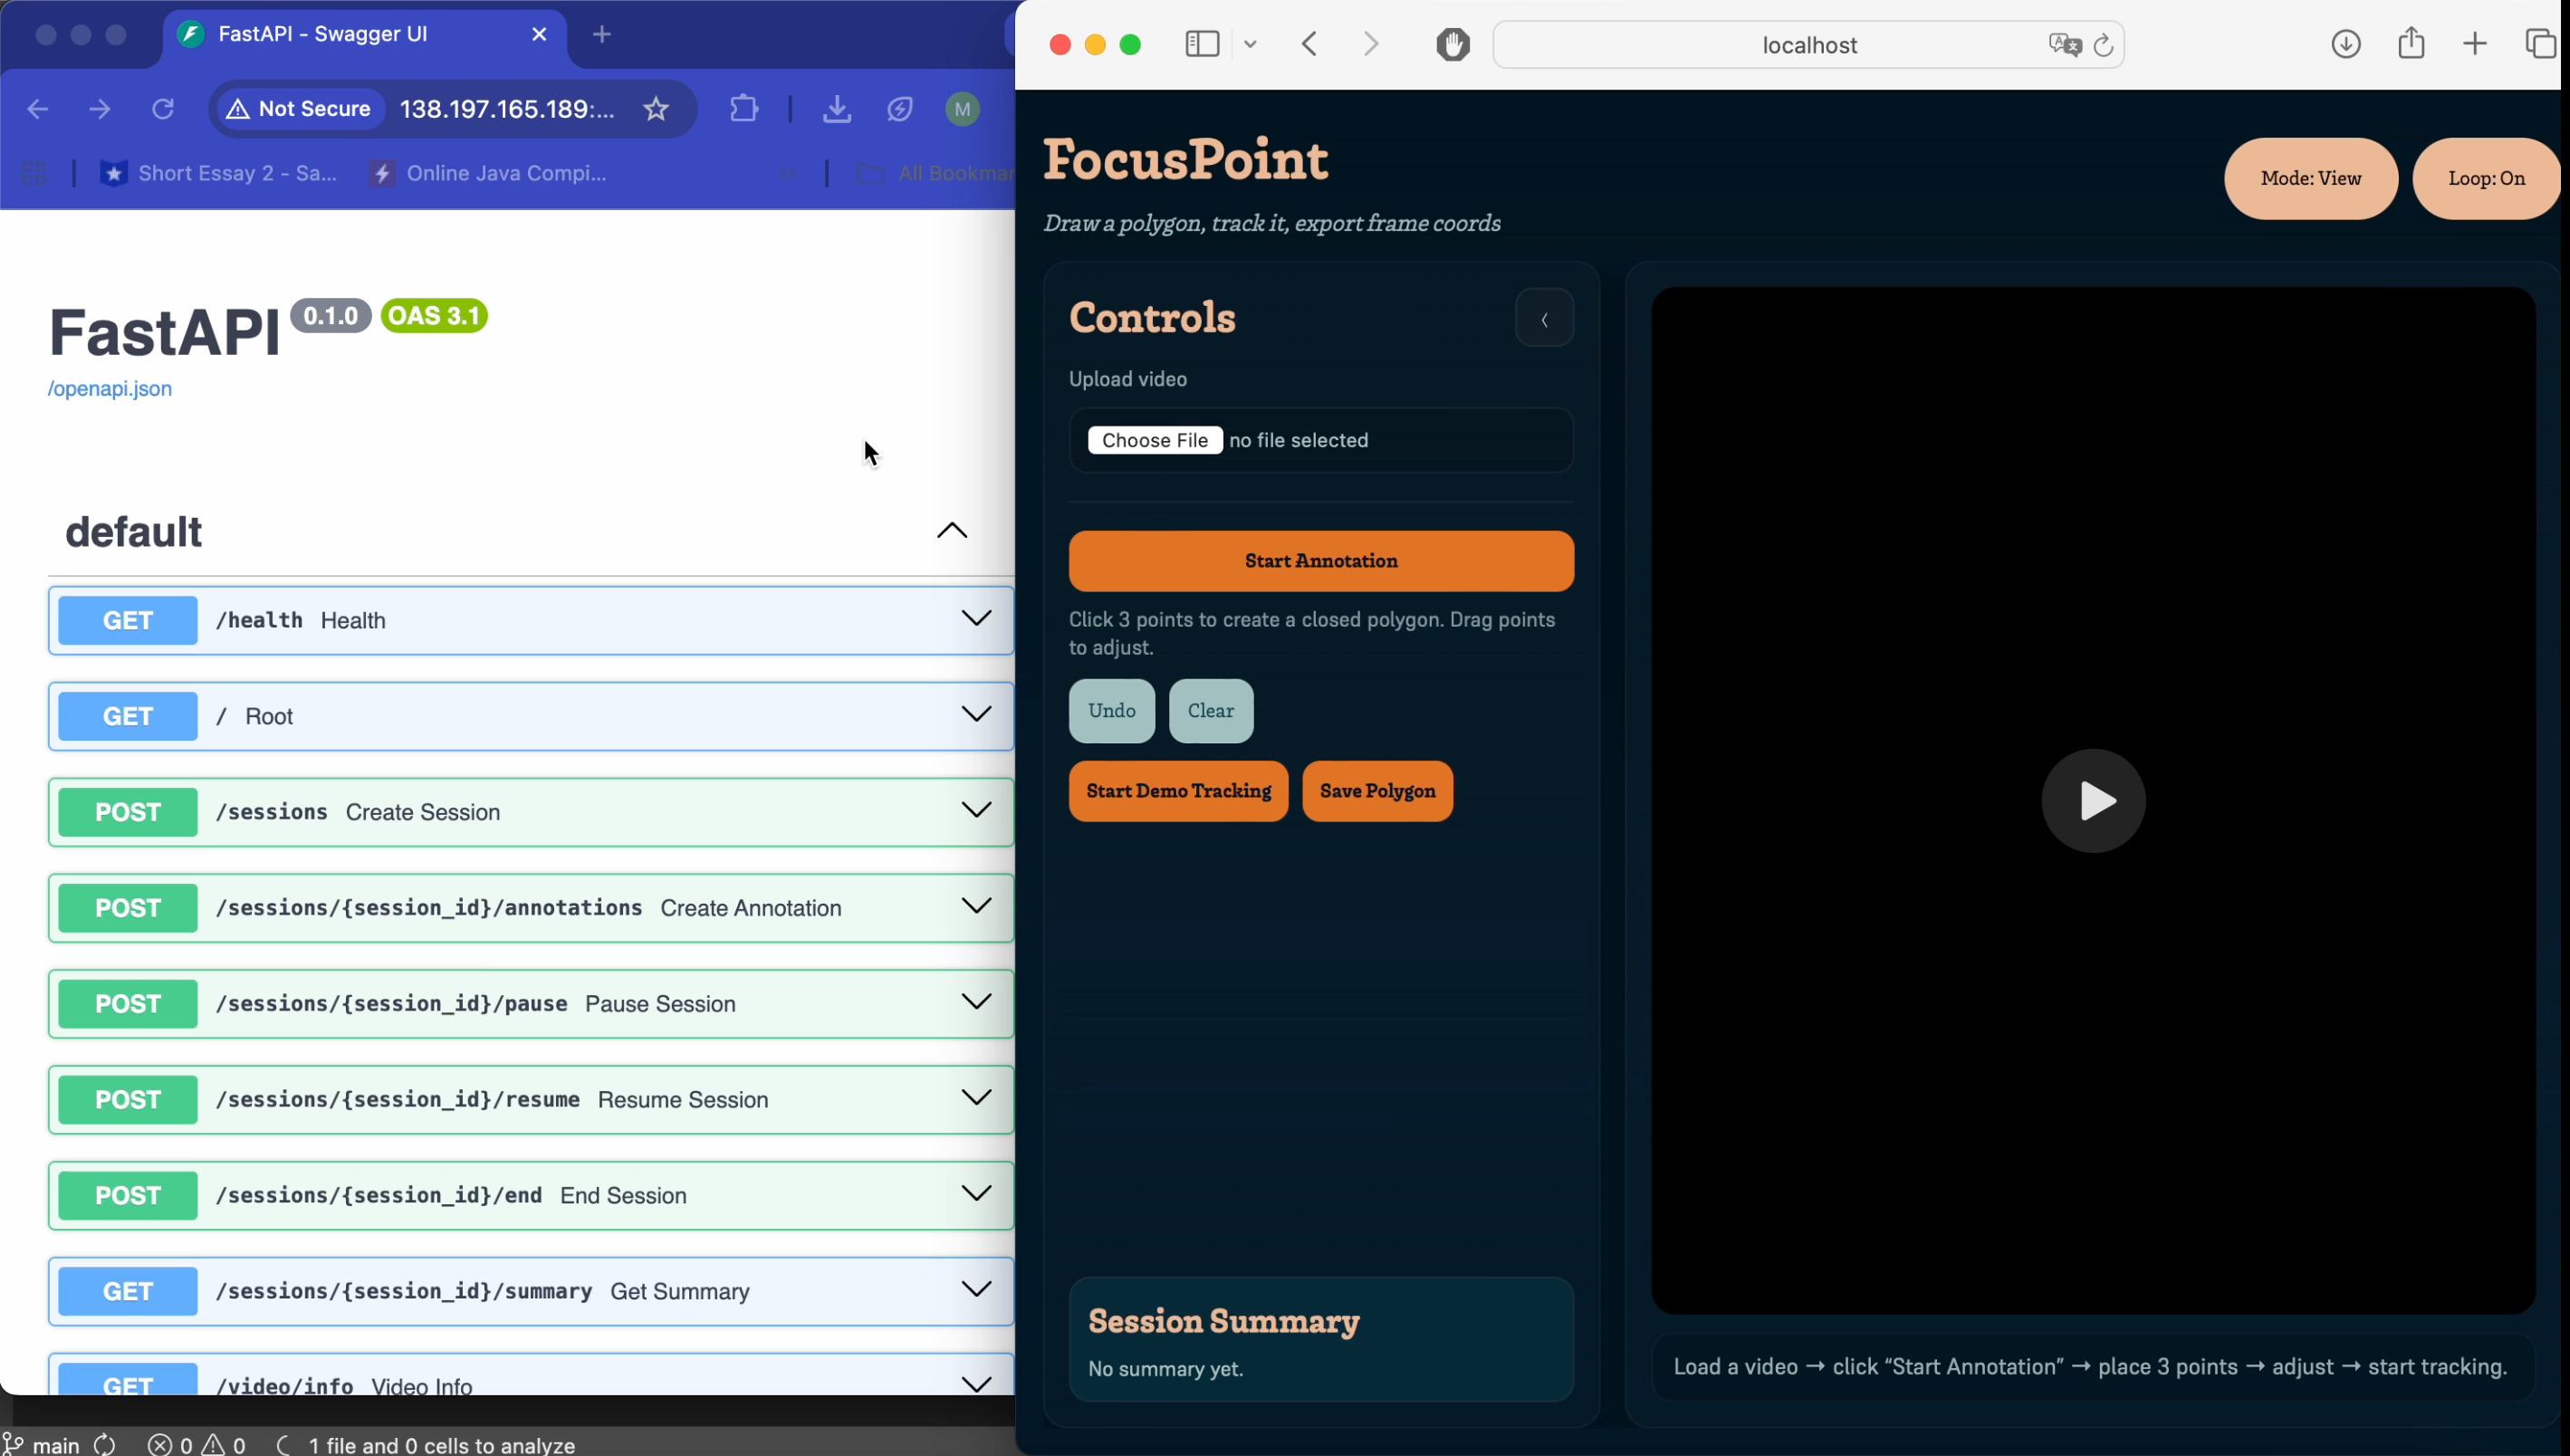This screenshot has height=1456, width=2570.
Task: Open the Chrome extensions puzzle icon
Action: (744, 109)
